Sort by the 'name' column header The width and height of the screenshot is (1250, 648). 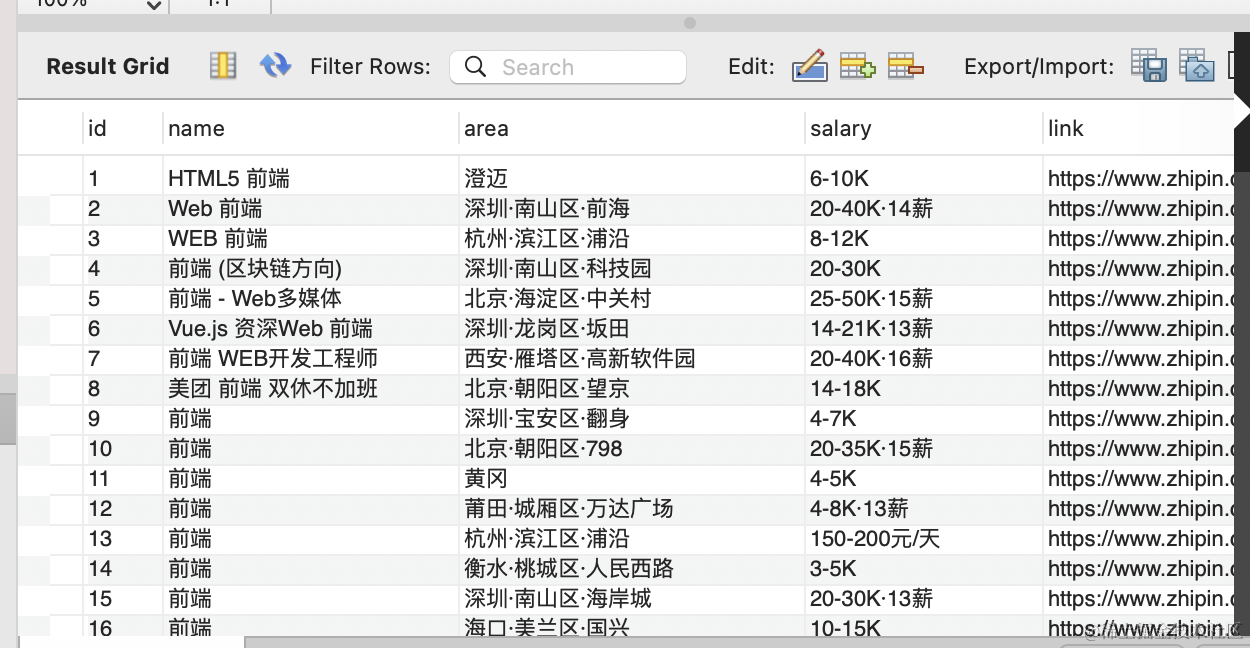[196, 128]
